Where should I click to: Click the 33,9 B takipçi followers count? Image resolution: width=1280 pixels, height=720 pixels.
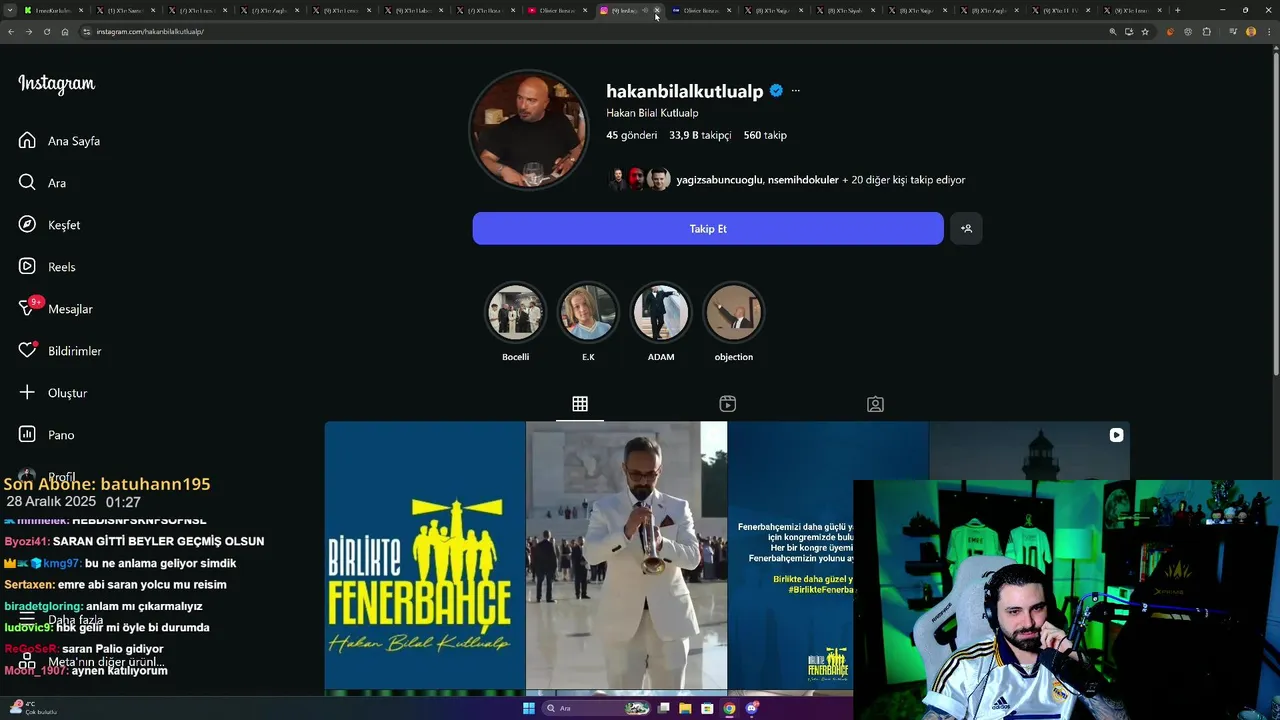point(700,135)
